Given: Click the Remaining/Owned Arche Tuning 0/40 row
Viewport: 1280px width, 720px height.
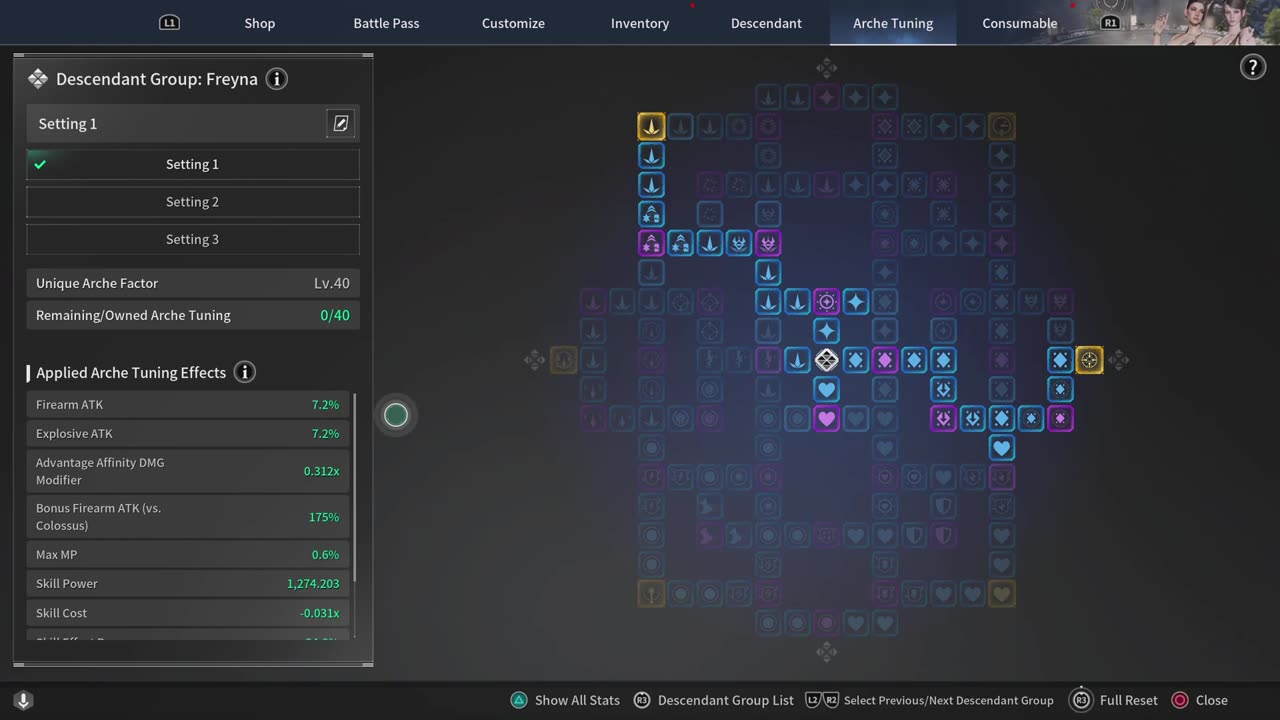Looking at the screenshot, I should 192,315.
